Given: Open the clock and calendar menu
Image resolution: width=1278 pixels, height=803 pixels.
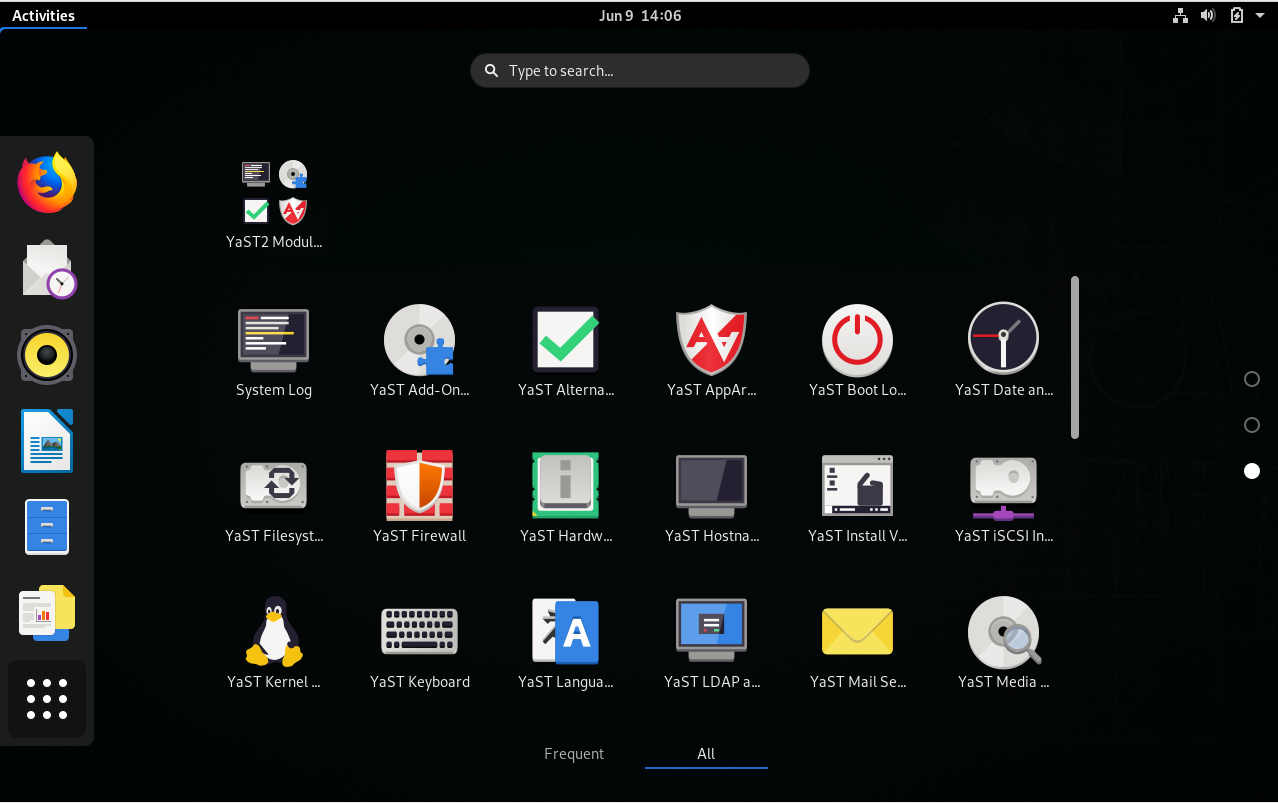Looking at the screenshot, I should pyautogui.click(x=639, y=15).
